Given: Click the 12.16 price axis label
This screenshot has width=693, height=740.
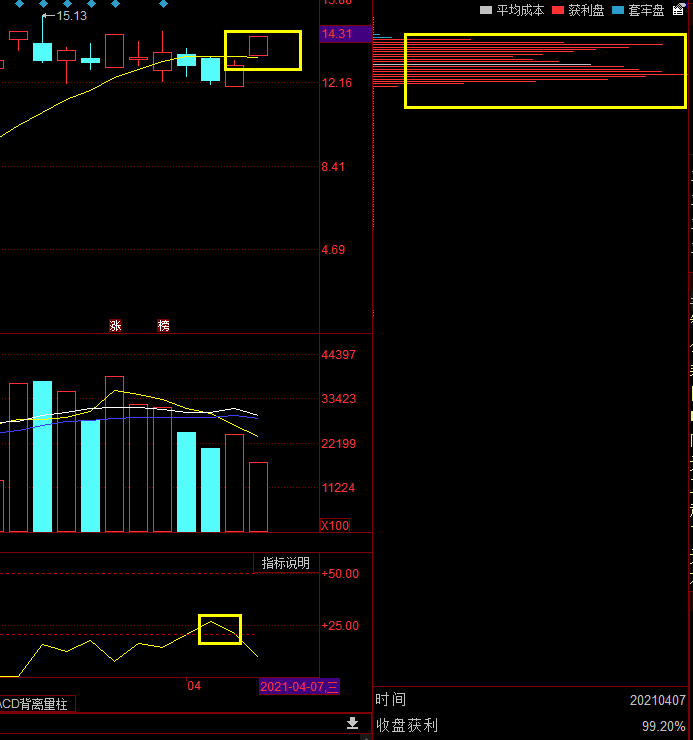Looking at the screenshot, I should pos(337,83).
